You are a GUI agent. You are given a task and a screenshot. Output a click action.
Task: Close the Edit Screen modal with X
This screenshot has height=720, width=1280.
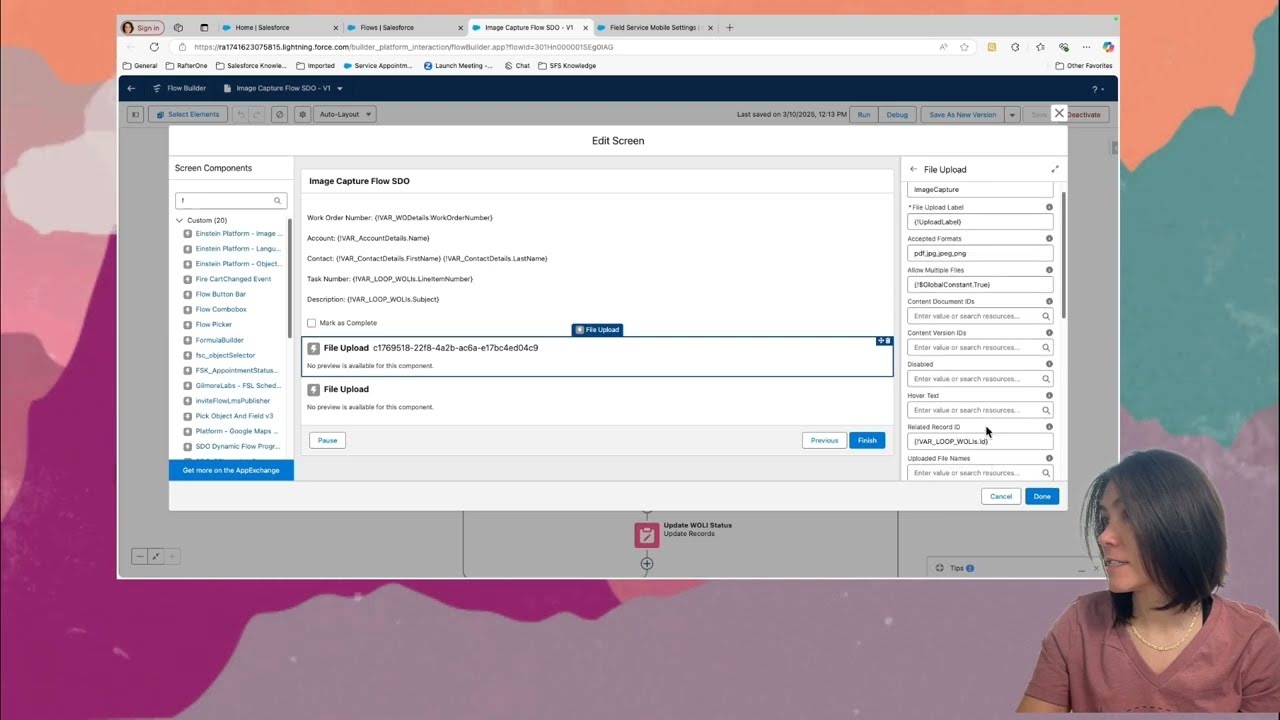coord(1059,113)
